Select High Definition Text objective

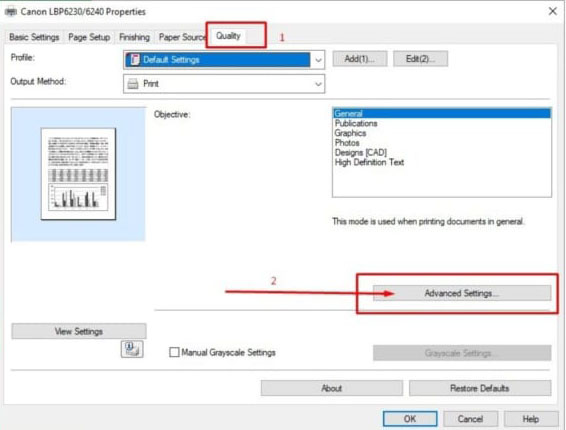[369, 162]
